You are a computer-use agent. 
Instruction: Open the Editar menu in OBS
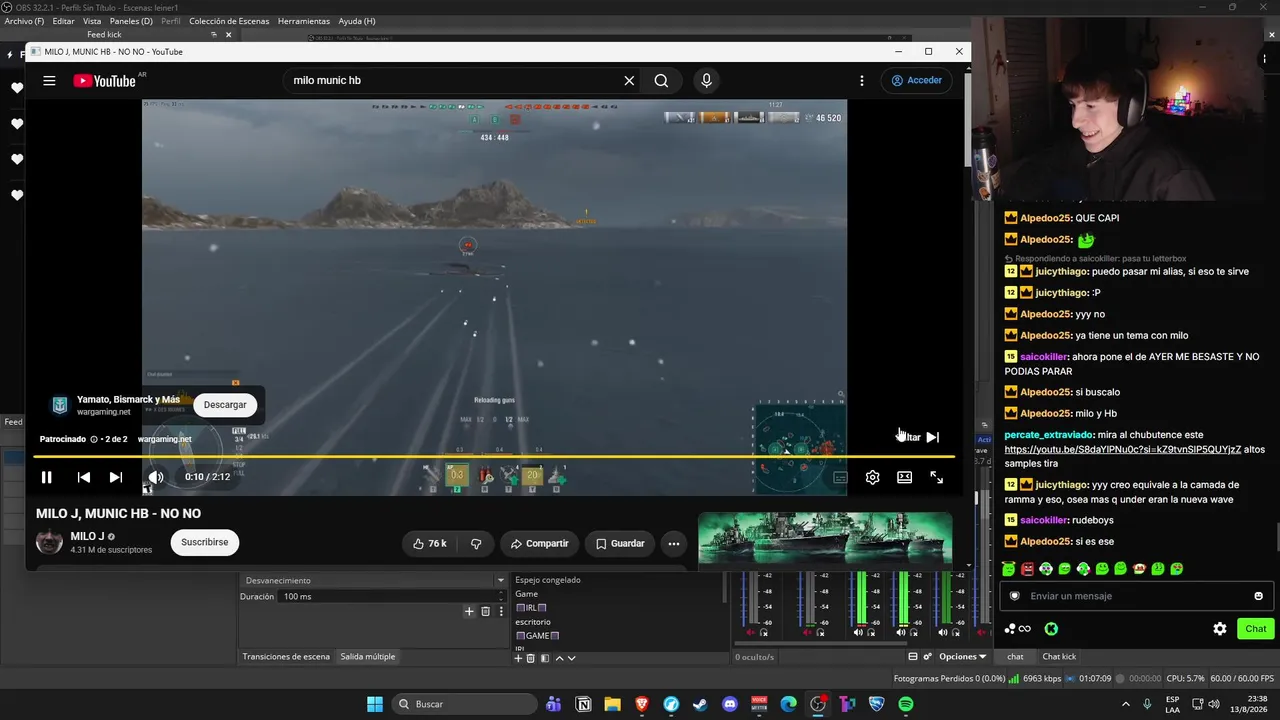point(63,21)
